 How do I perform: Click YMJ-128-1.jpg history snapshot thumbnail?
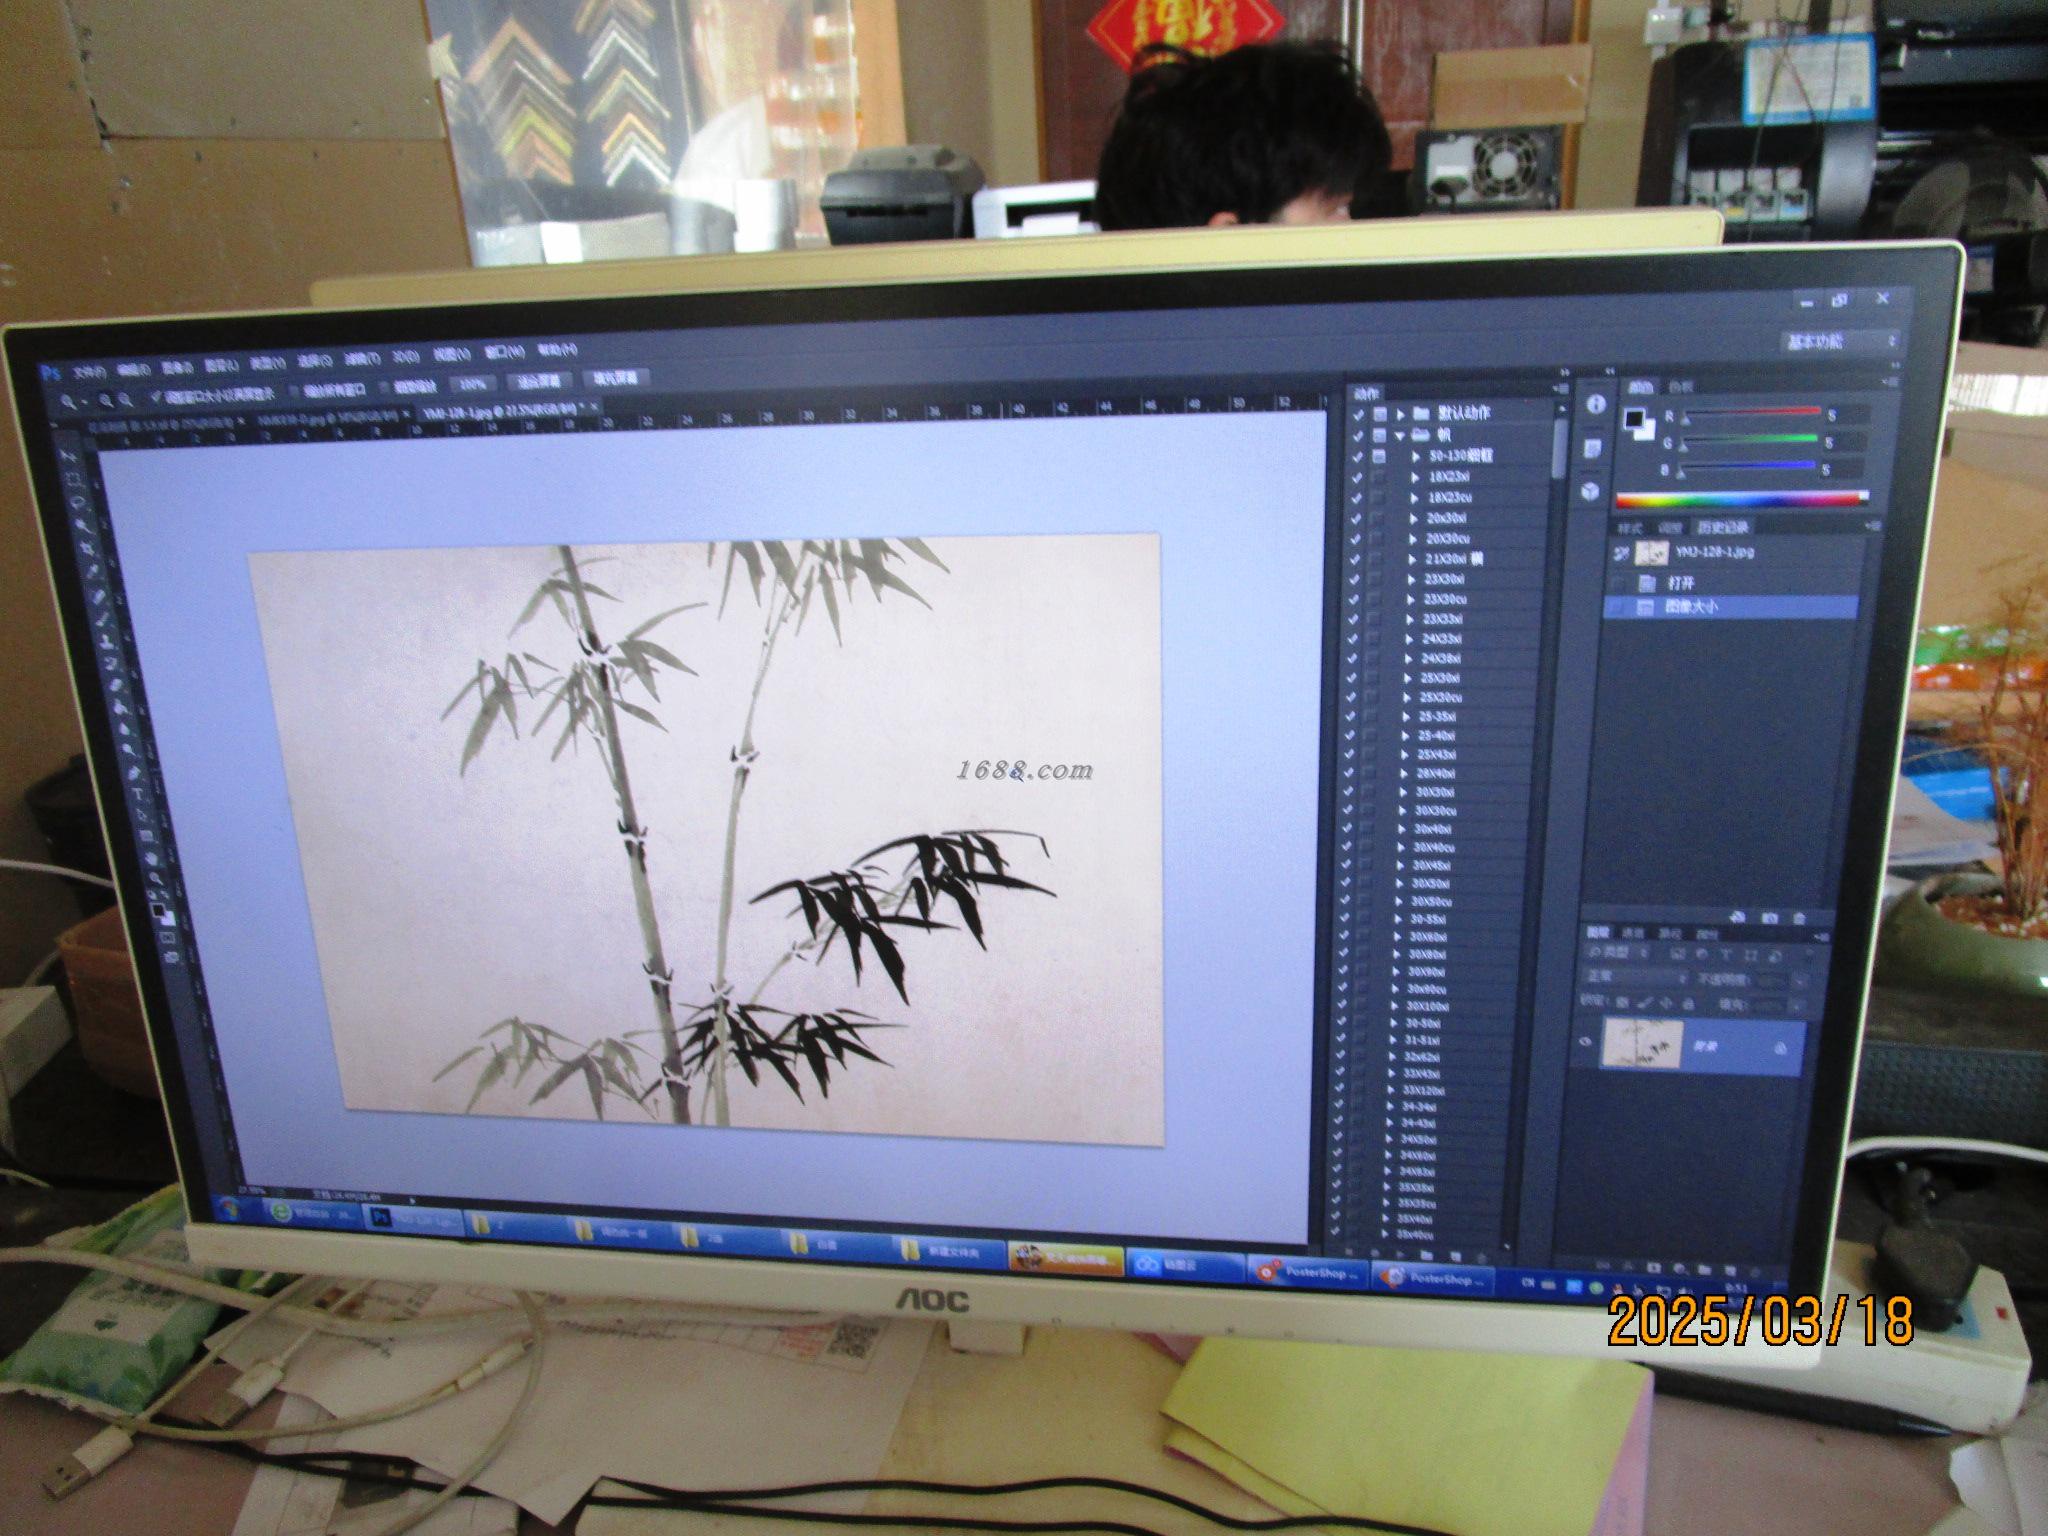[x=1652, y=553]
